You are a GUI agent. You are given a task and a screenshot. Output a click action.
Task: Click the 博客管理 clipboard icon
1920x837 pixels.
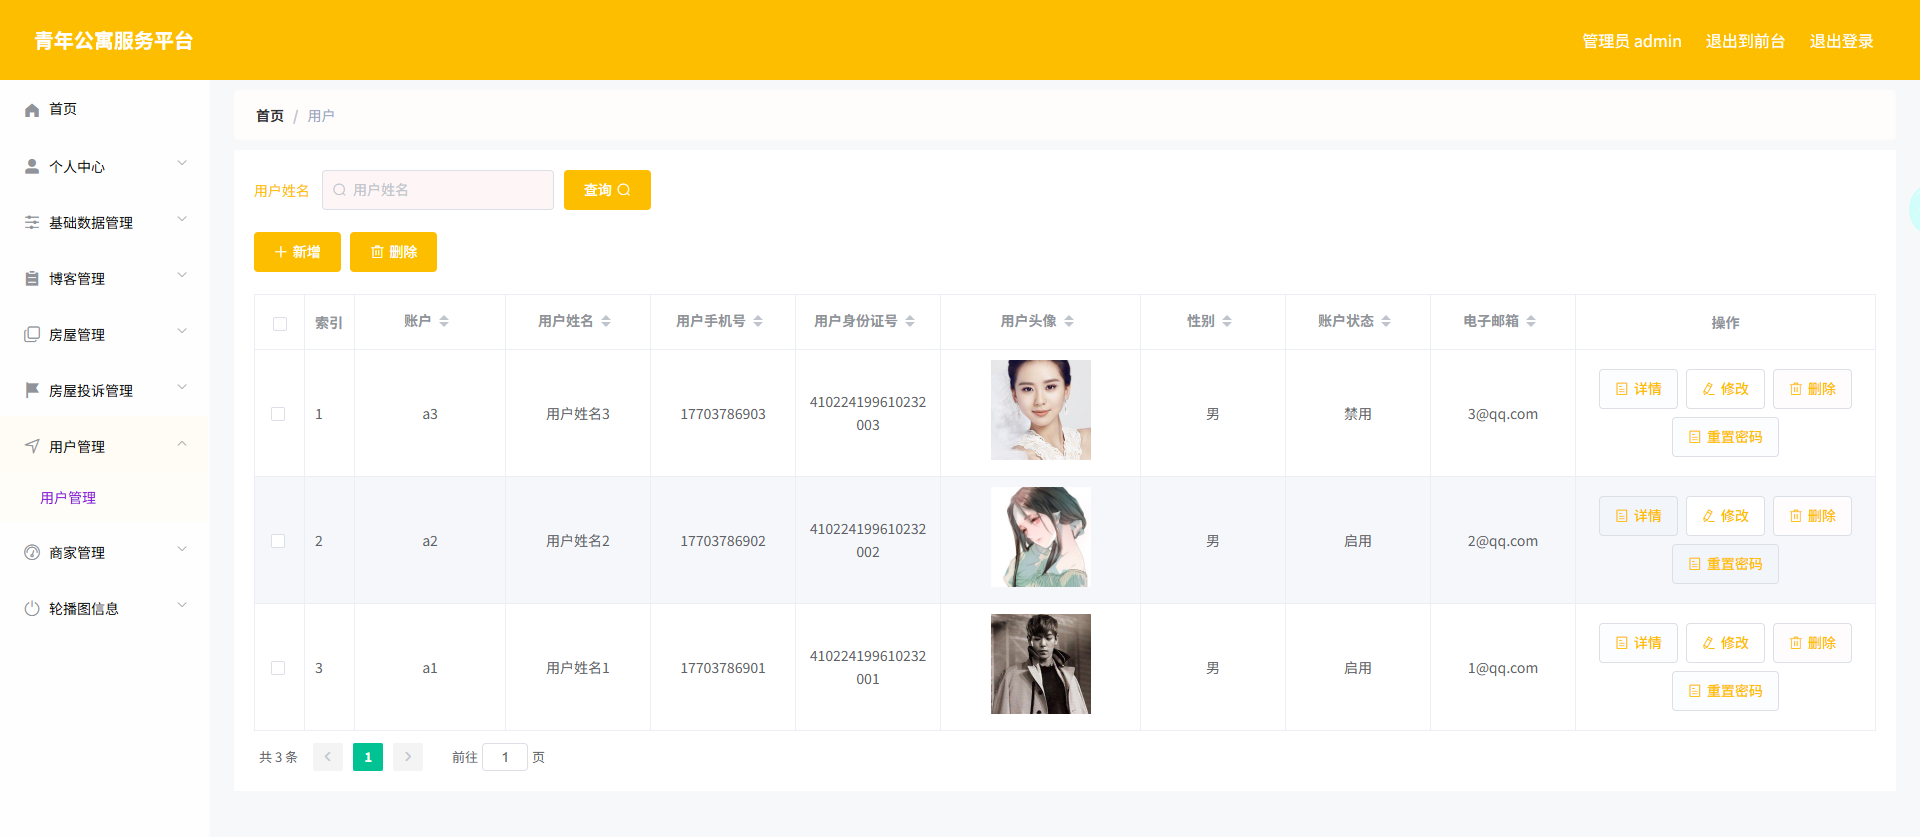tap(32, 278)
